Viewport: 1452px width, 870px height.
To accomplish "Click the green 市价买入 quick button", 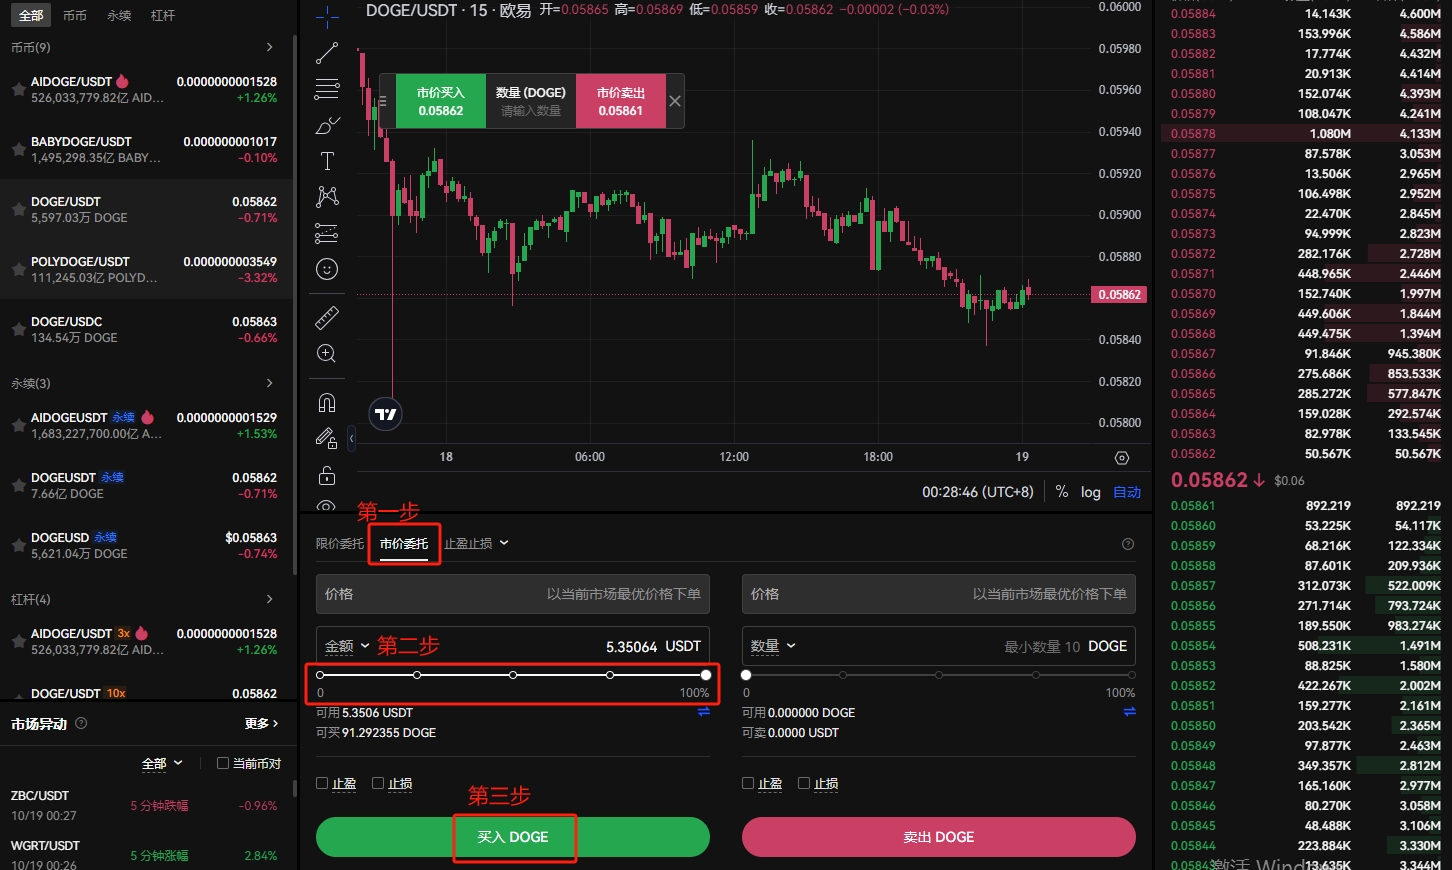I will pyautogui.click(x=441, y=101).
